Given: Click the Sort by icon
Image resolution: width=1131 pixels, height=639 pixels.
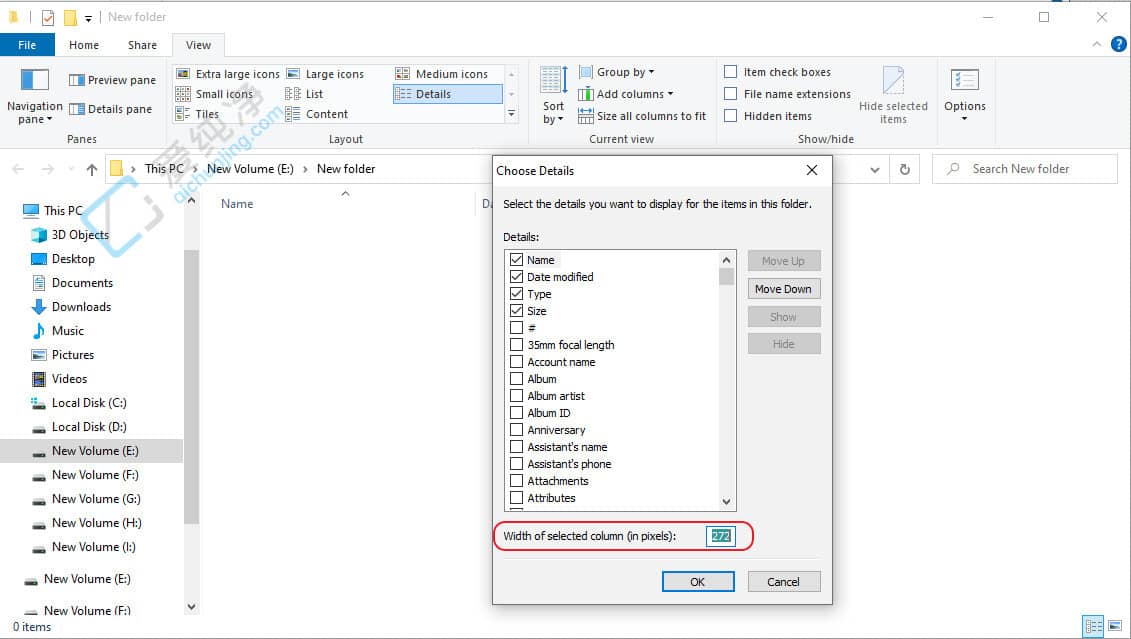Looking at the screenshot, I should [553, 81].
